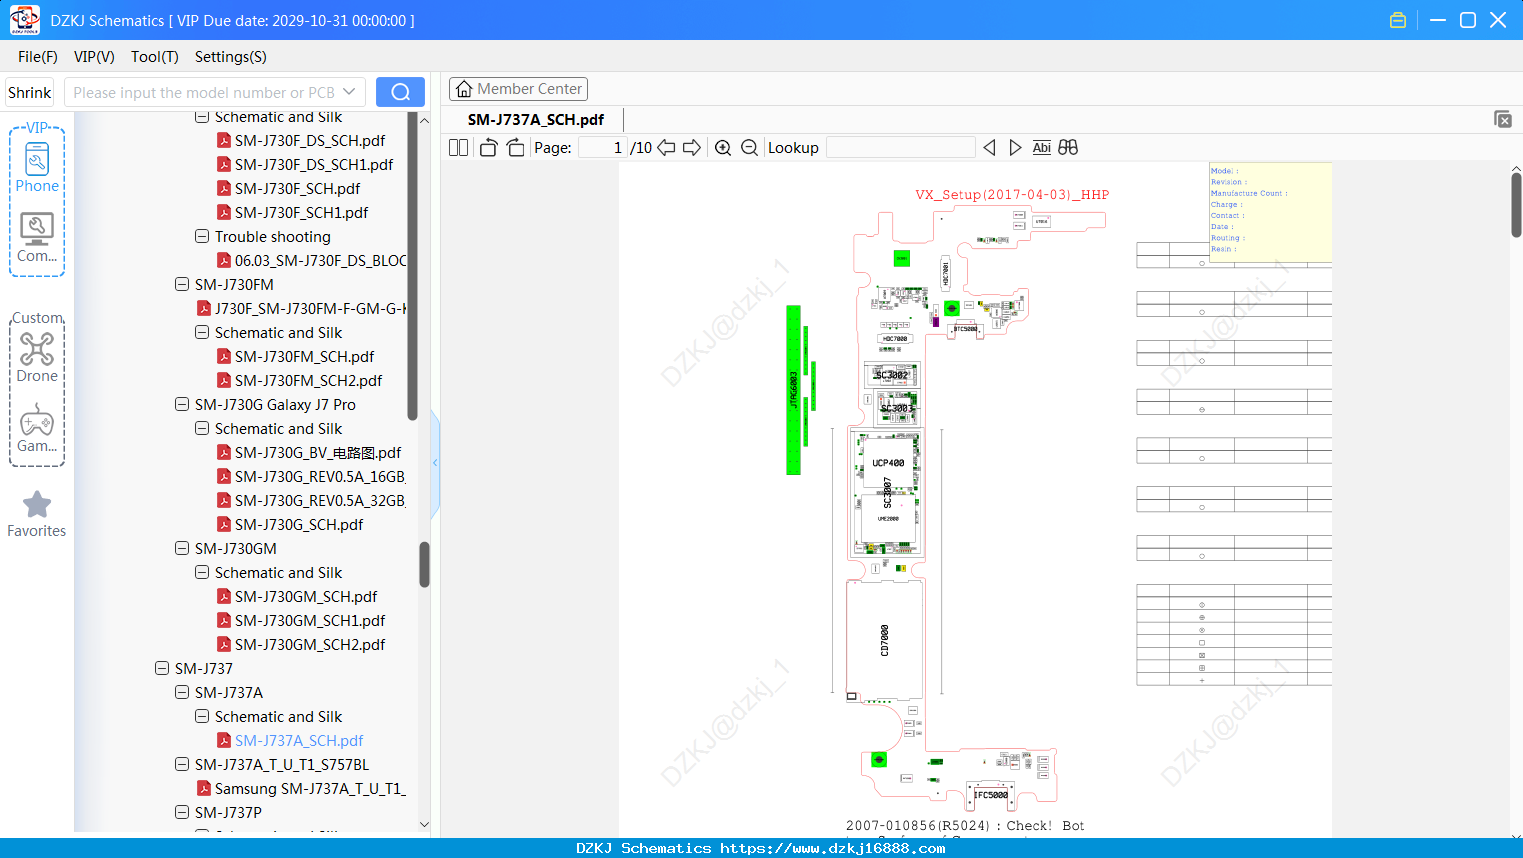Click the file tree vertical scrollbar thumb
The width and height of the screenshot is (1523, 858).
(x=424, y=565)
